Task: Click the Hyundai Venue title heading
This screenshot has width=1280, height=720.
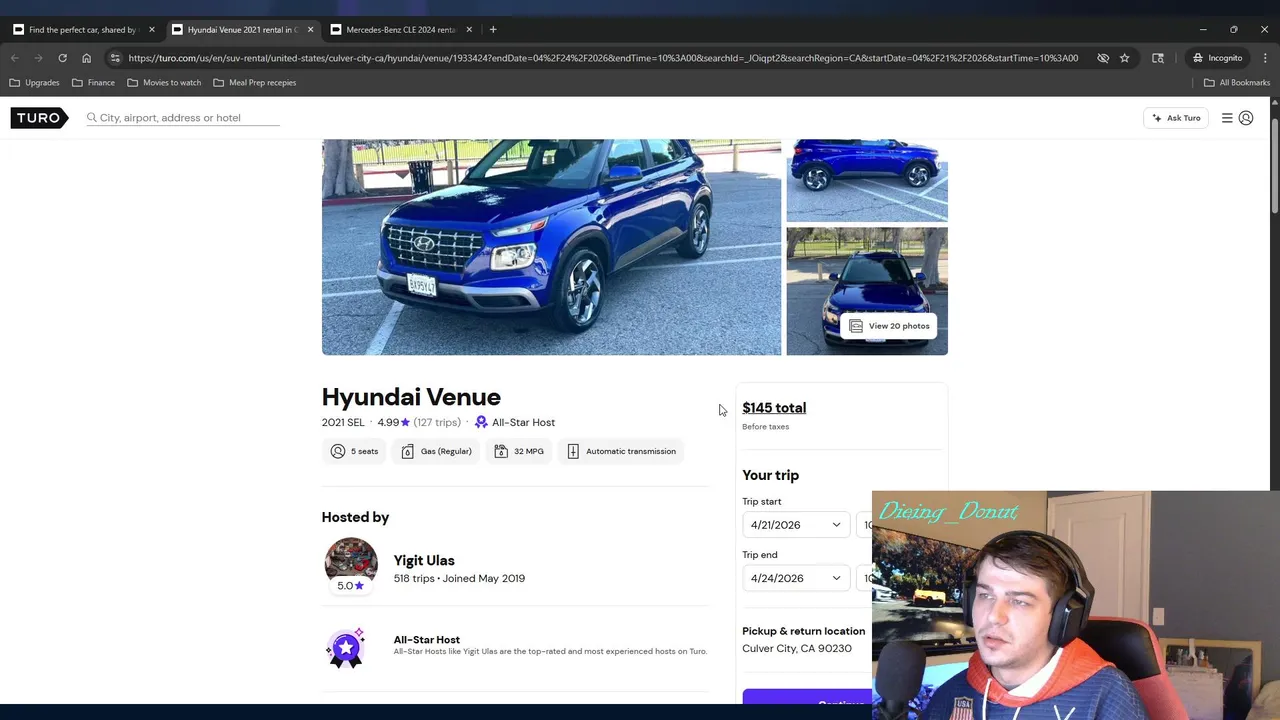Action: coord(411,397)
